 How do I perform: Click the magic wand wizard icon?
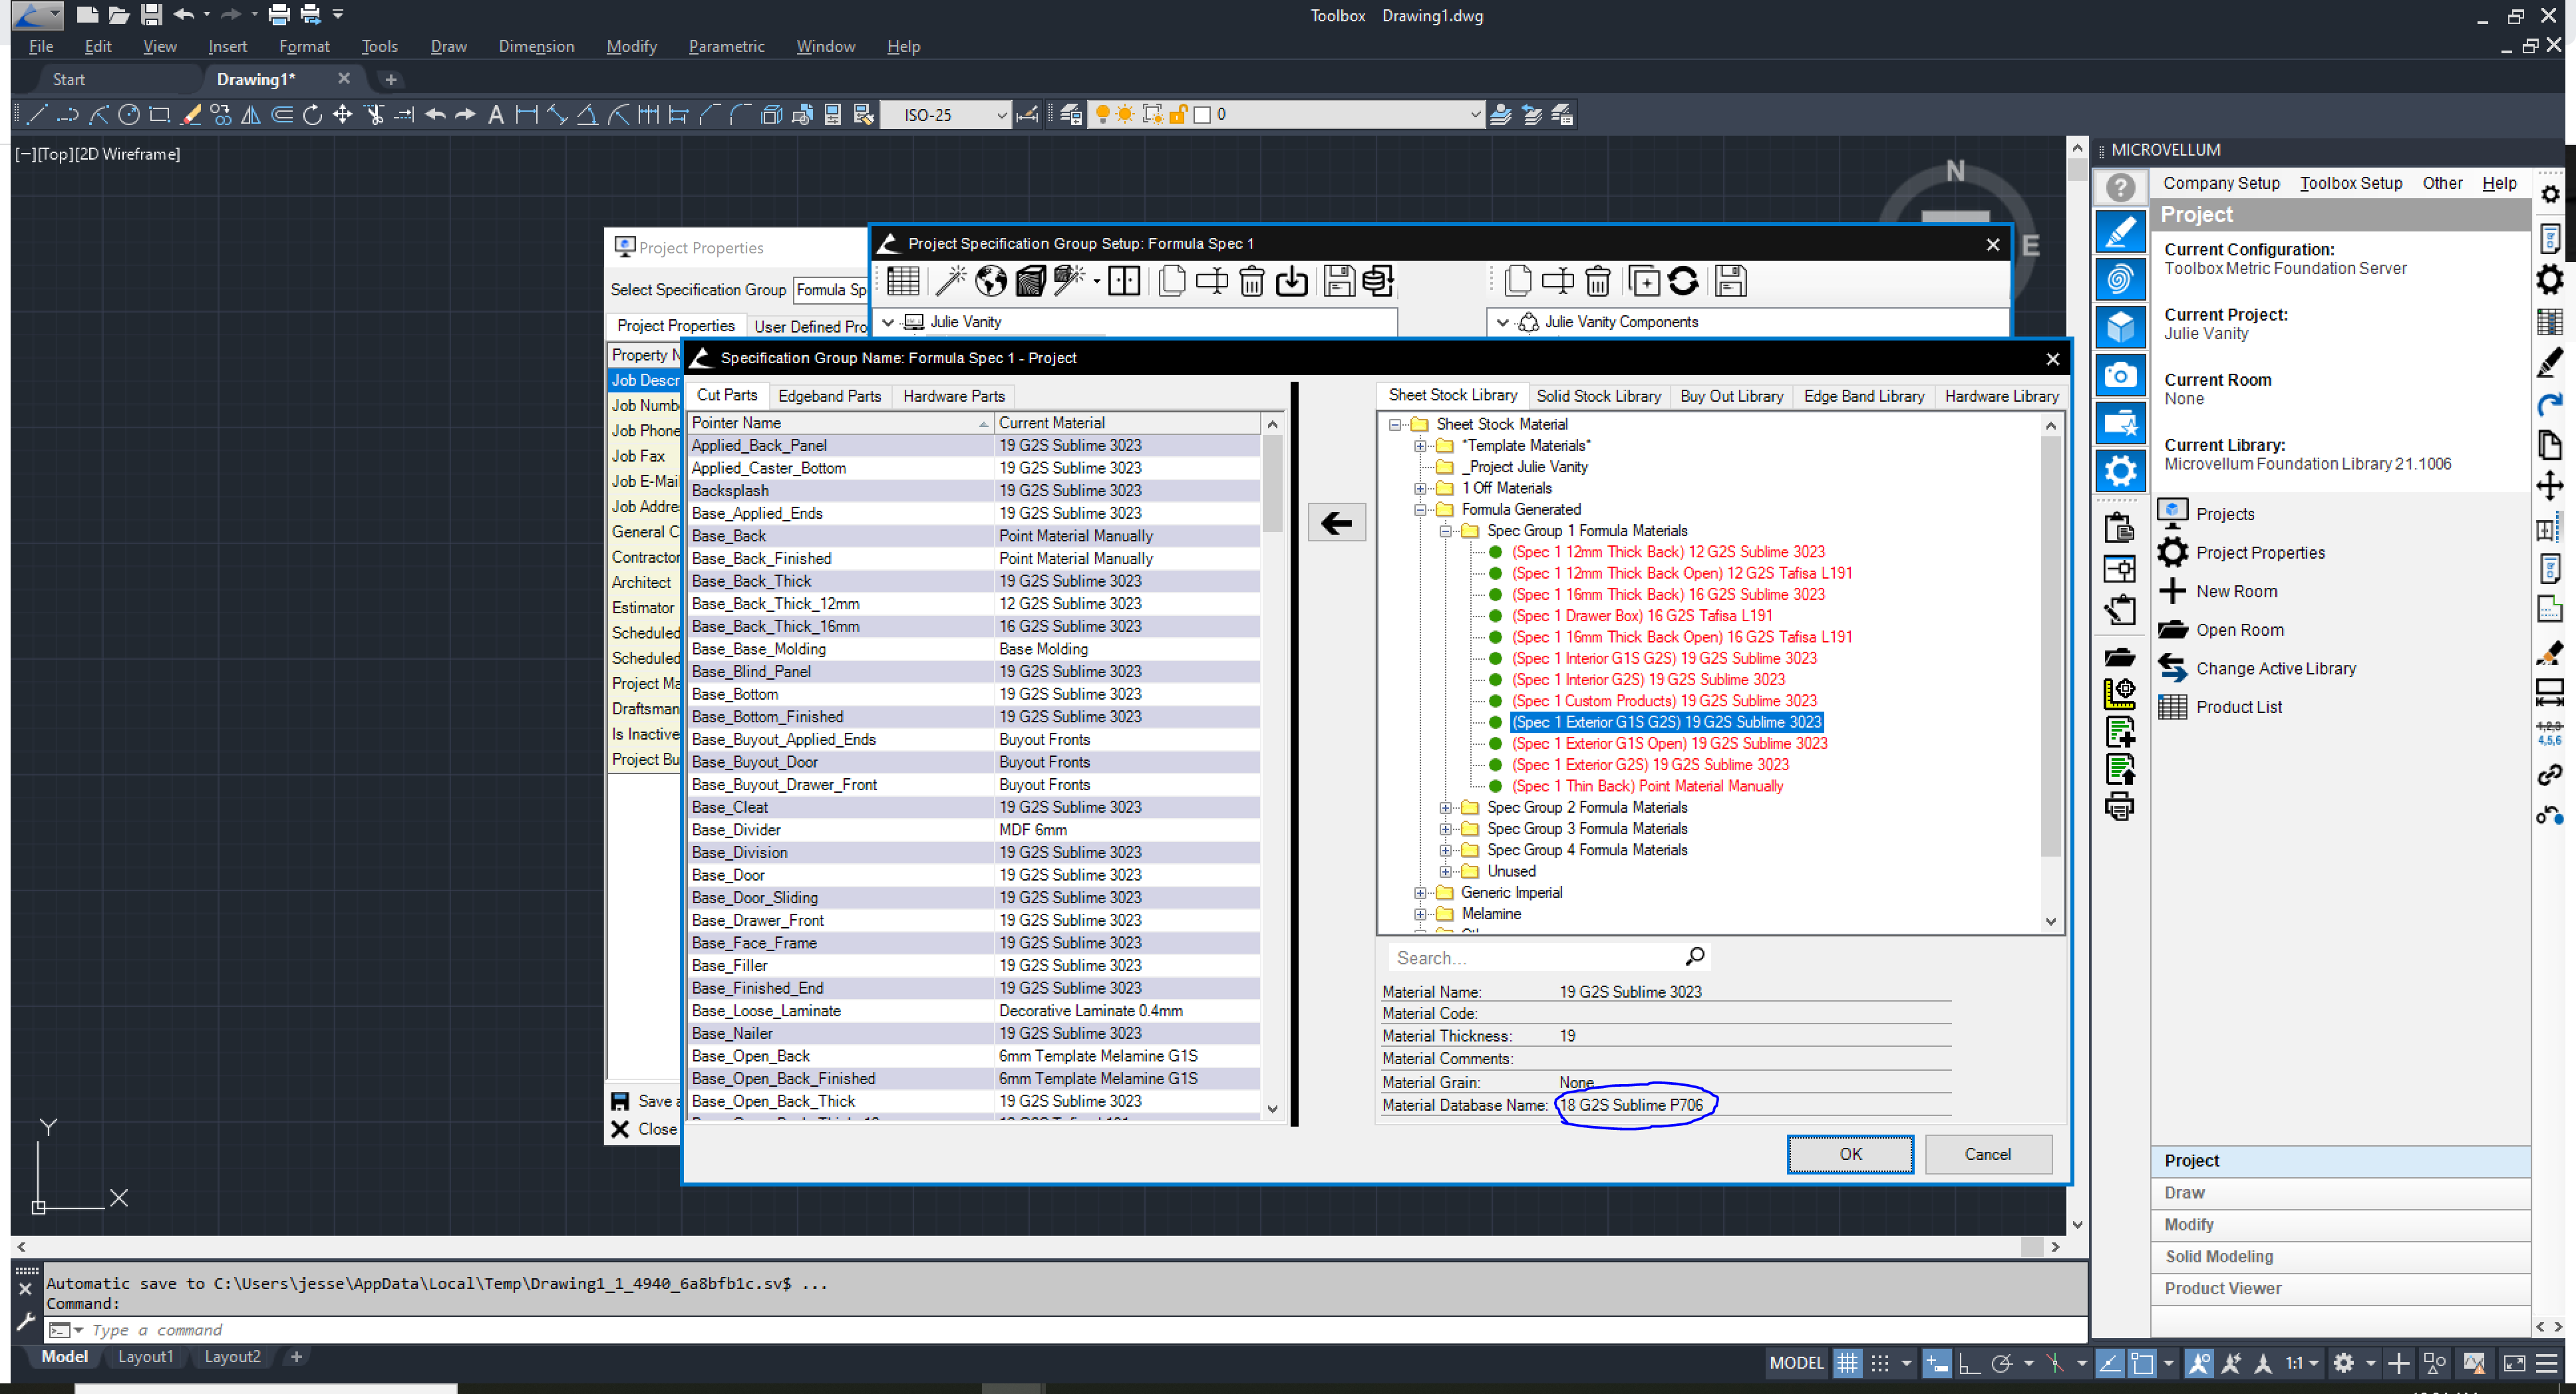pos(950,282)
